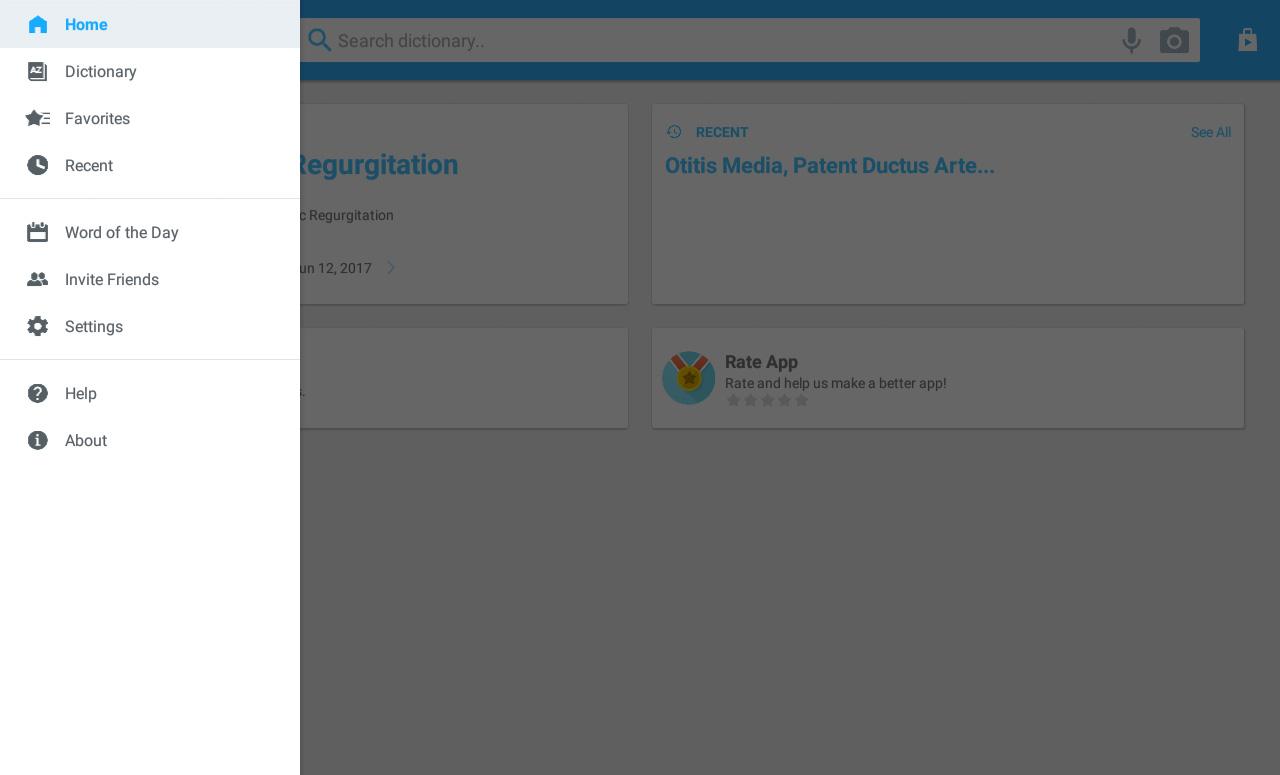Click the Invite Friends people icon
The width and height of the screenshot is (1280, 775).
pos(38,279)
